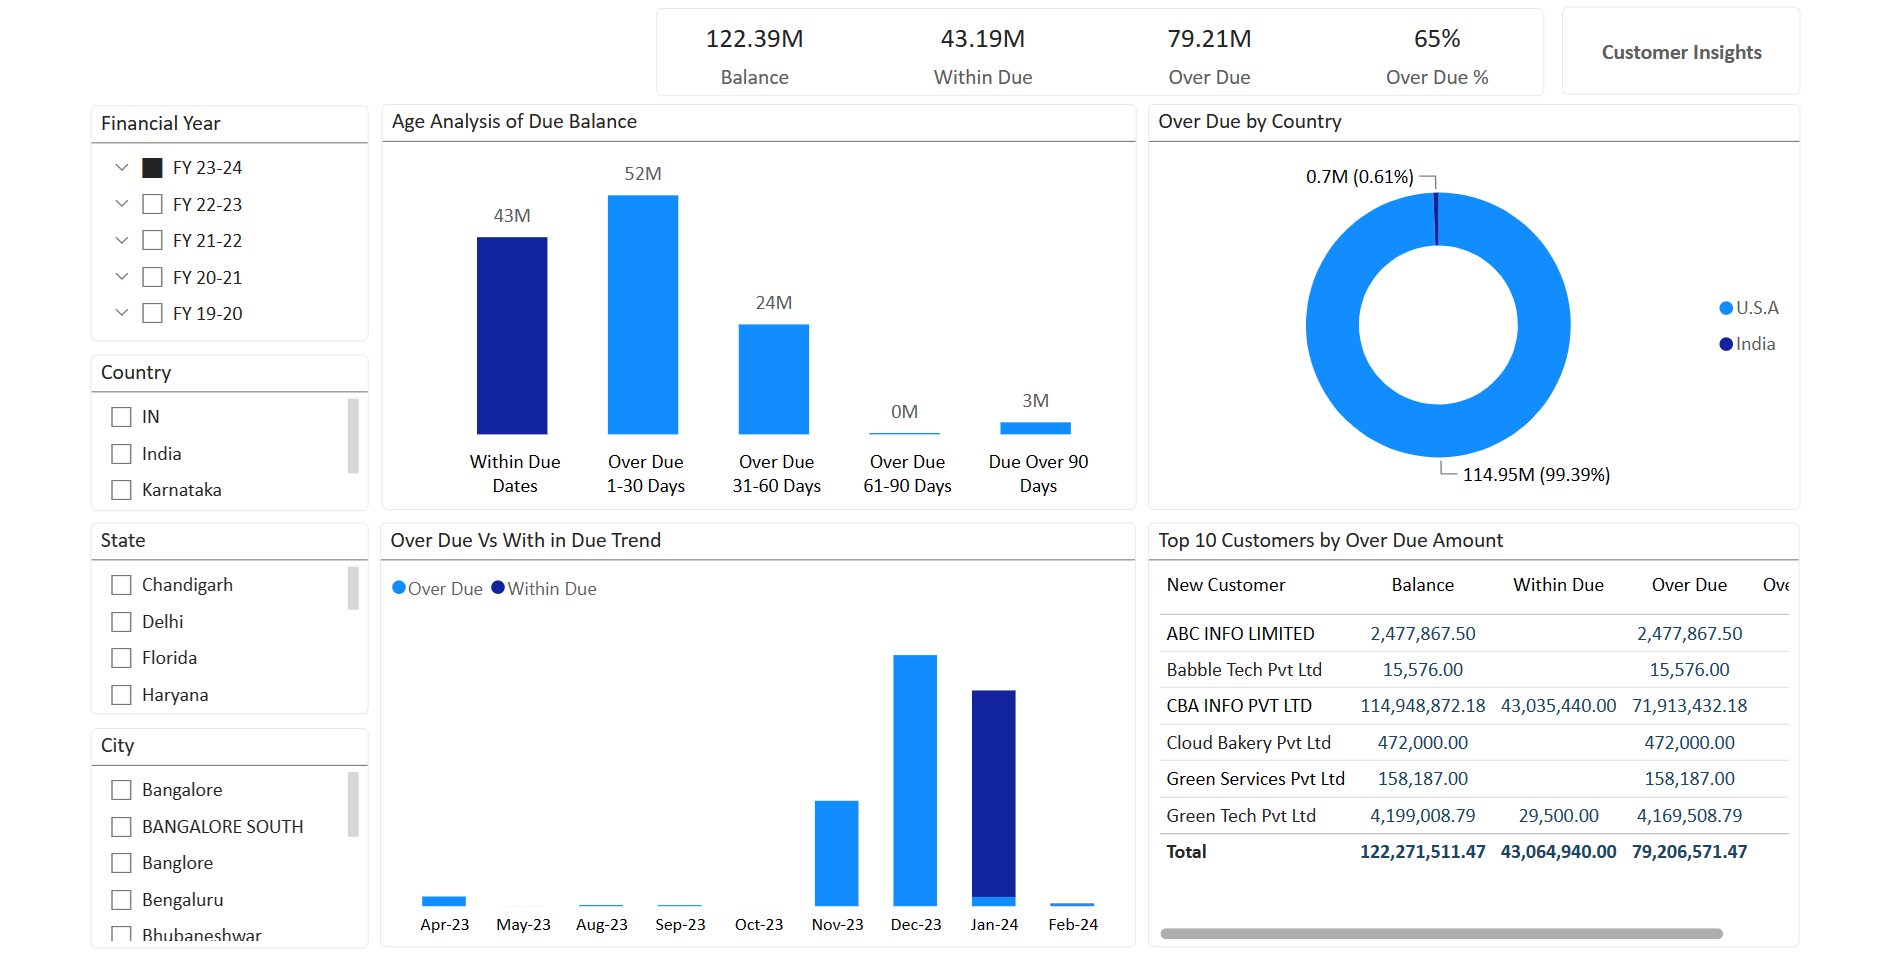1891x955 pixels.
Task: Click Within Due trend legend marker
Action: click(498, 588)
